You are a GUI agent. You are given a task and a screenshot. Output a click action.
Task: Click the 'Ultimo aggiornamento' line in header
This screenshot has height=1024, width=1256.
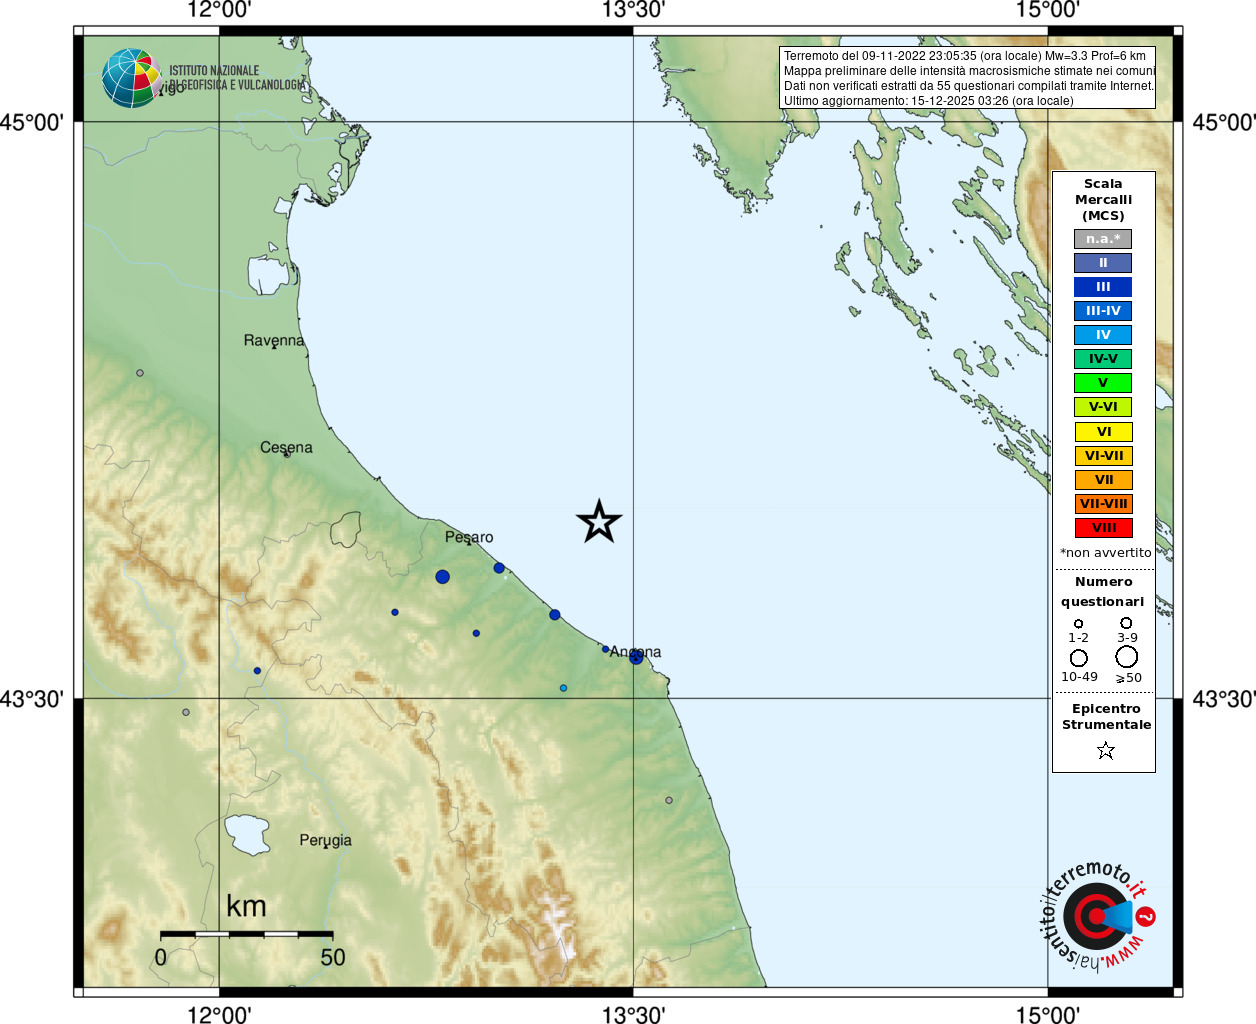tap(929, 101)
